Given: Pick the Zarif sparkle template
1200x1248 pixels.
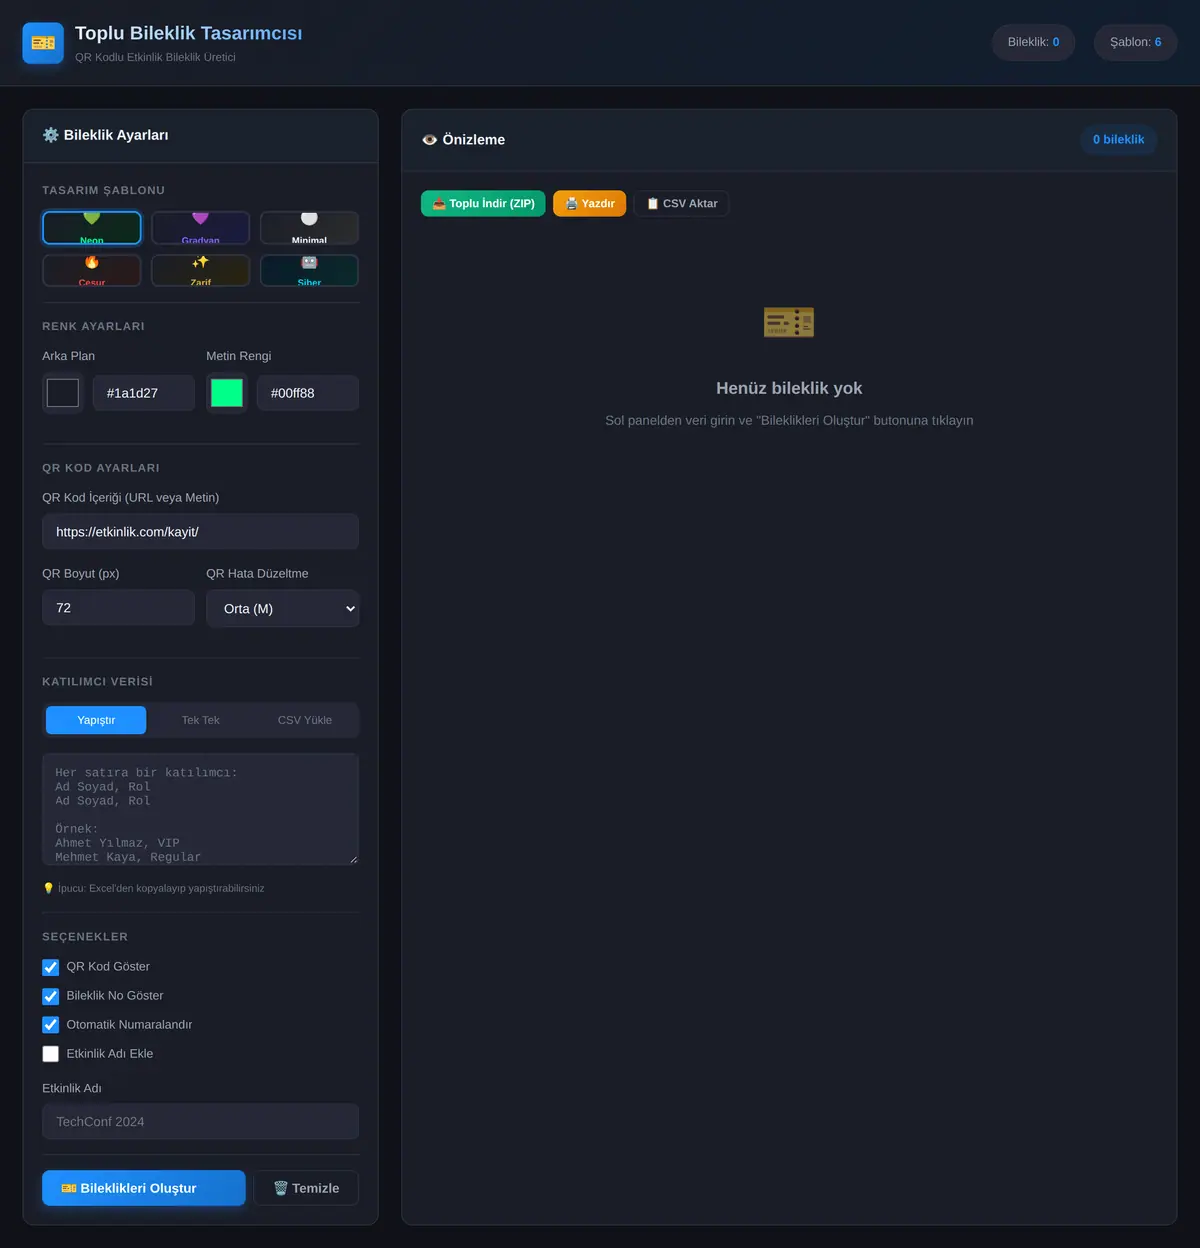Looking at the screenshot, I should 200,270.
